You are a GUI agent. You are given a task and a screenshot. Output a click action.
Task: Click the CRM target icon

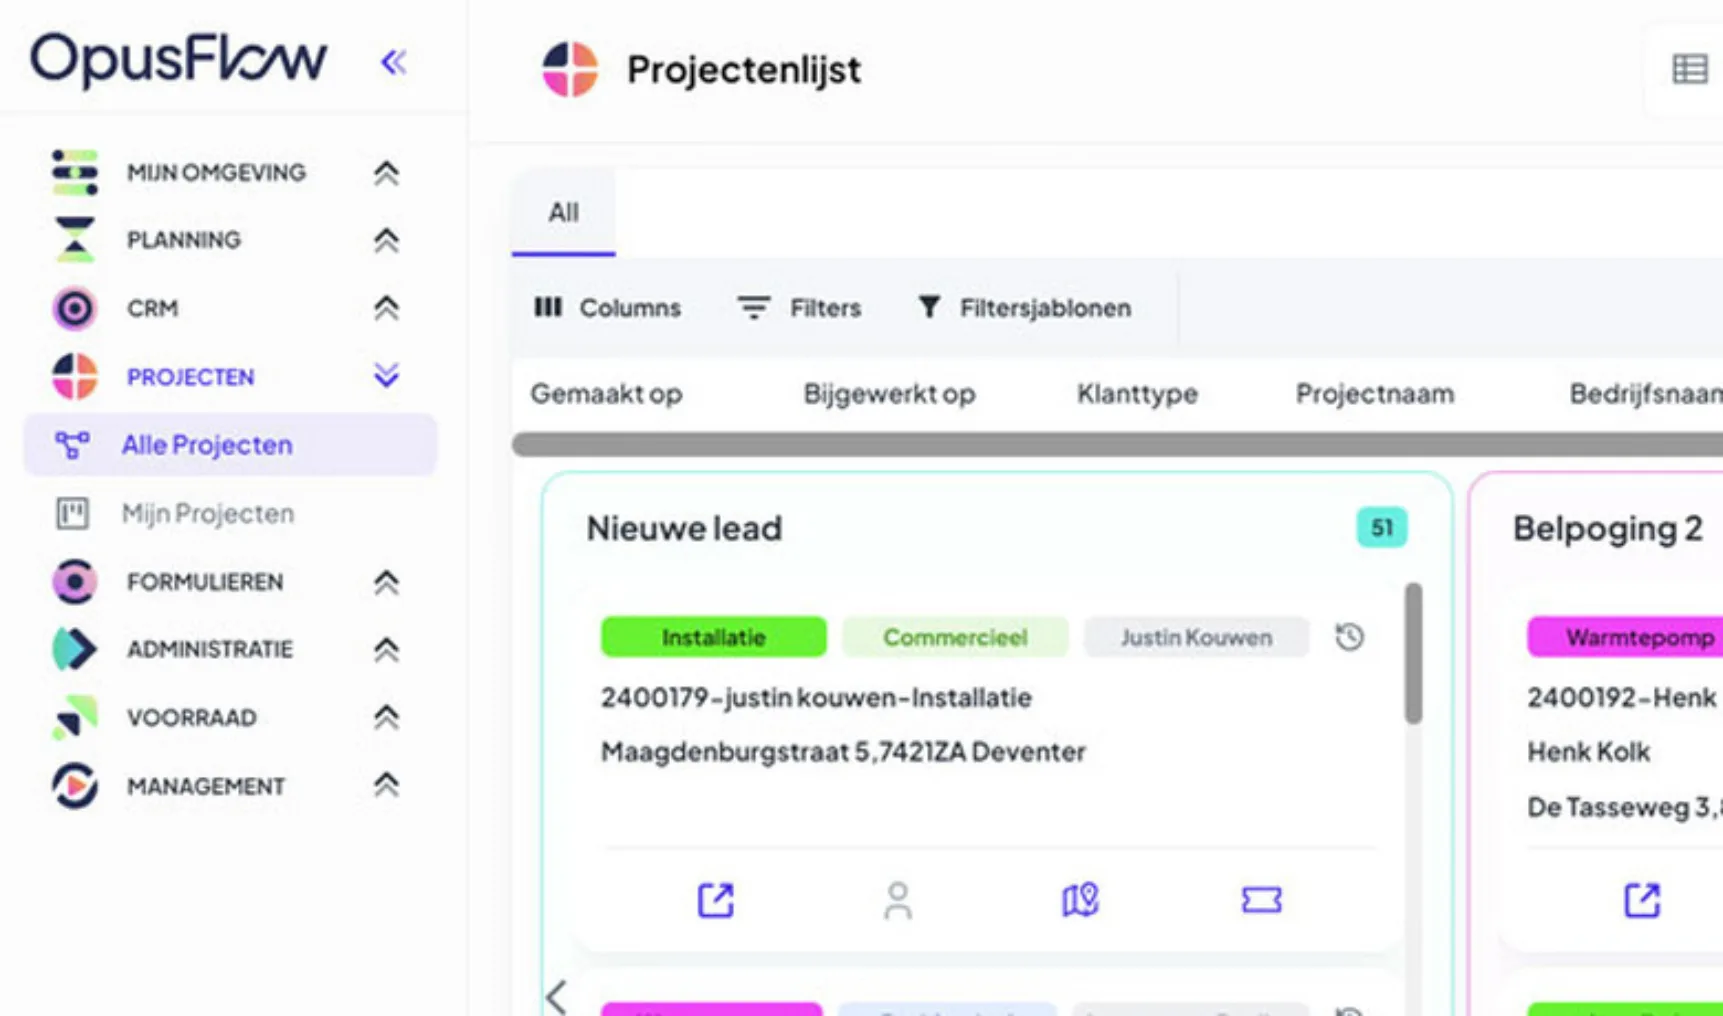click(x=74, y=308)
